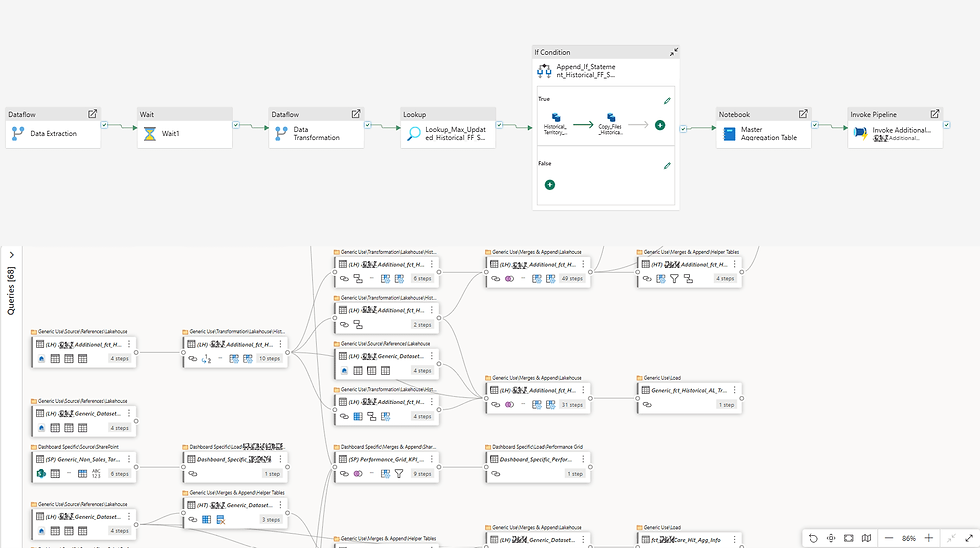The height and width of the screenshot is (548, 980).
Task: Select the Data Extraction branch icon
Action: pyautogui.click(x=18, y=133)
